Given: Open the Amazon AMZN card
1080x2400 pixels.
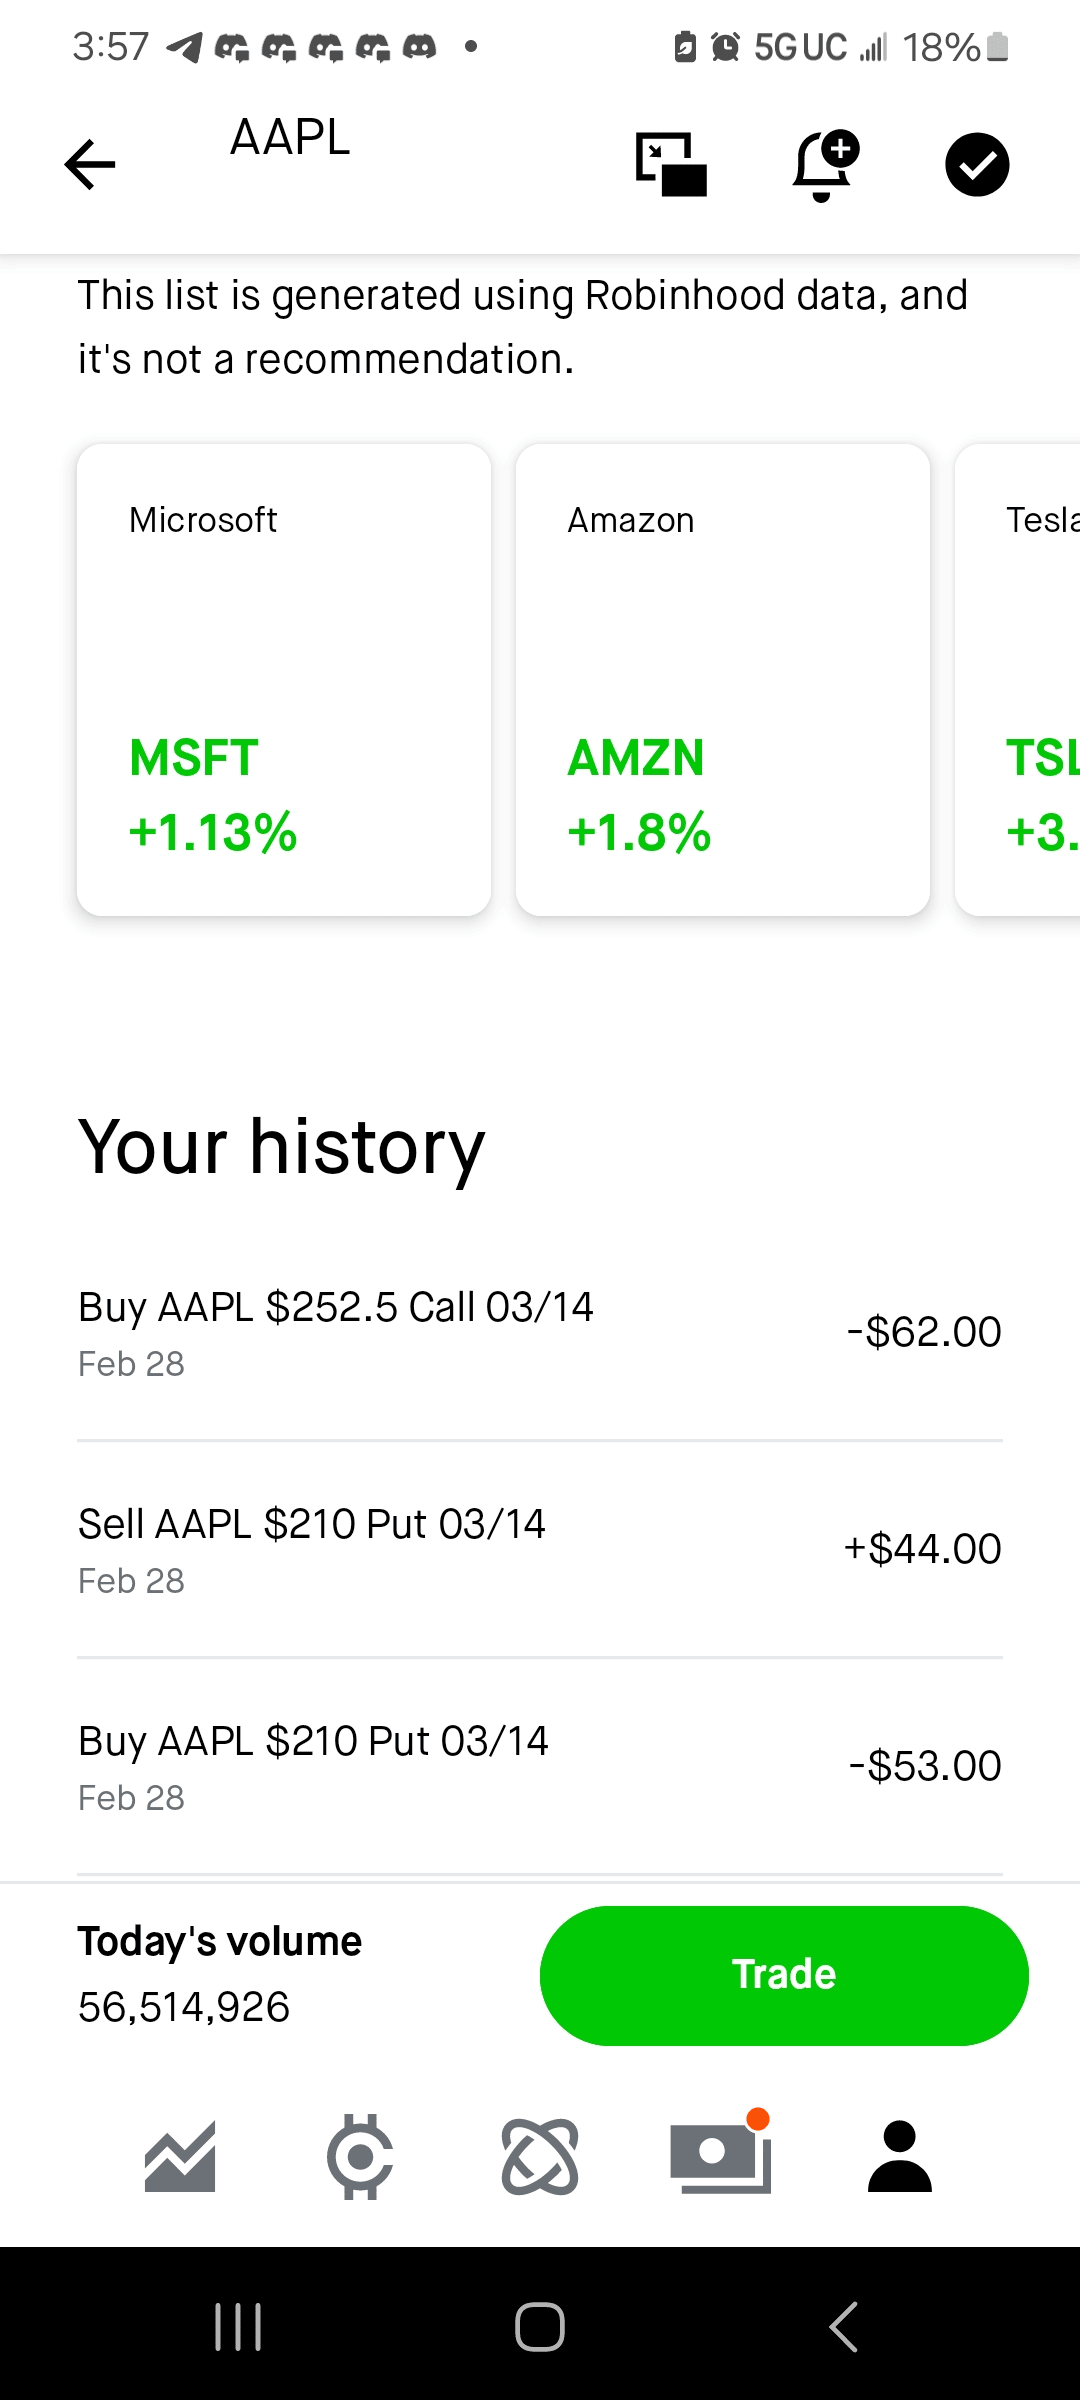Looking at the screenshot, I should (723, 680).
